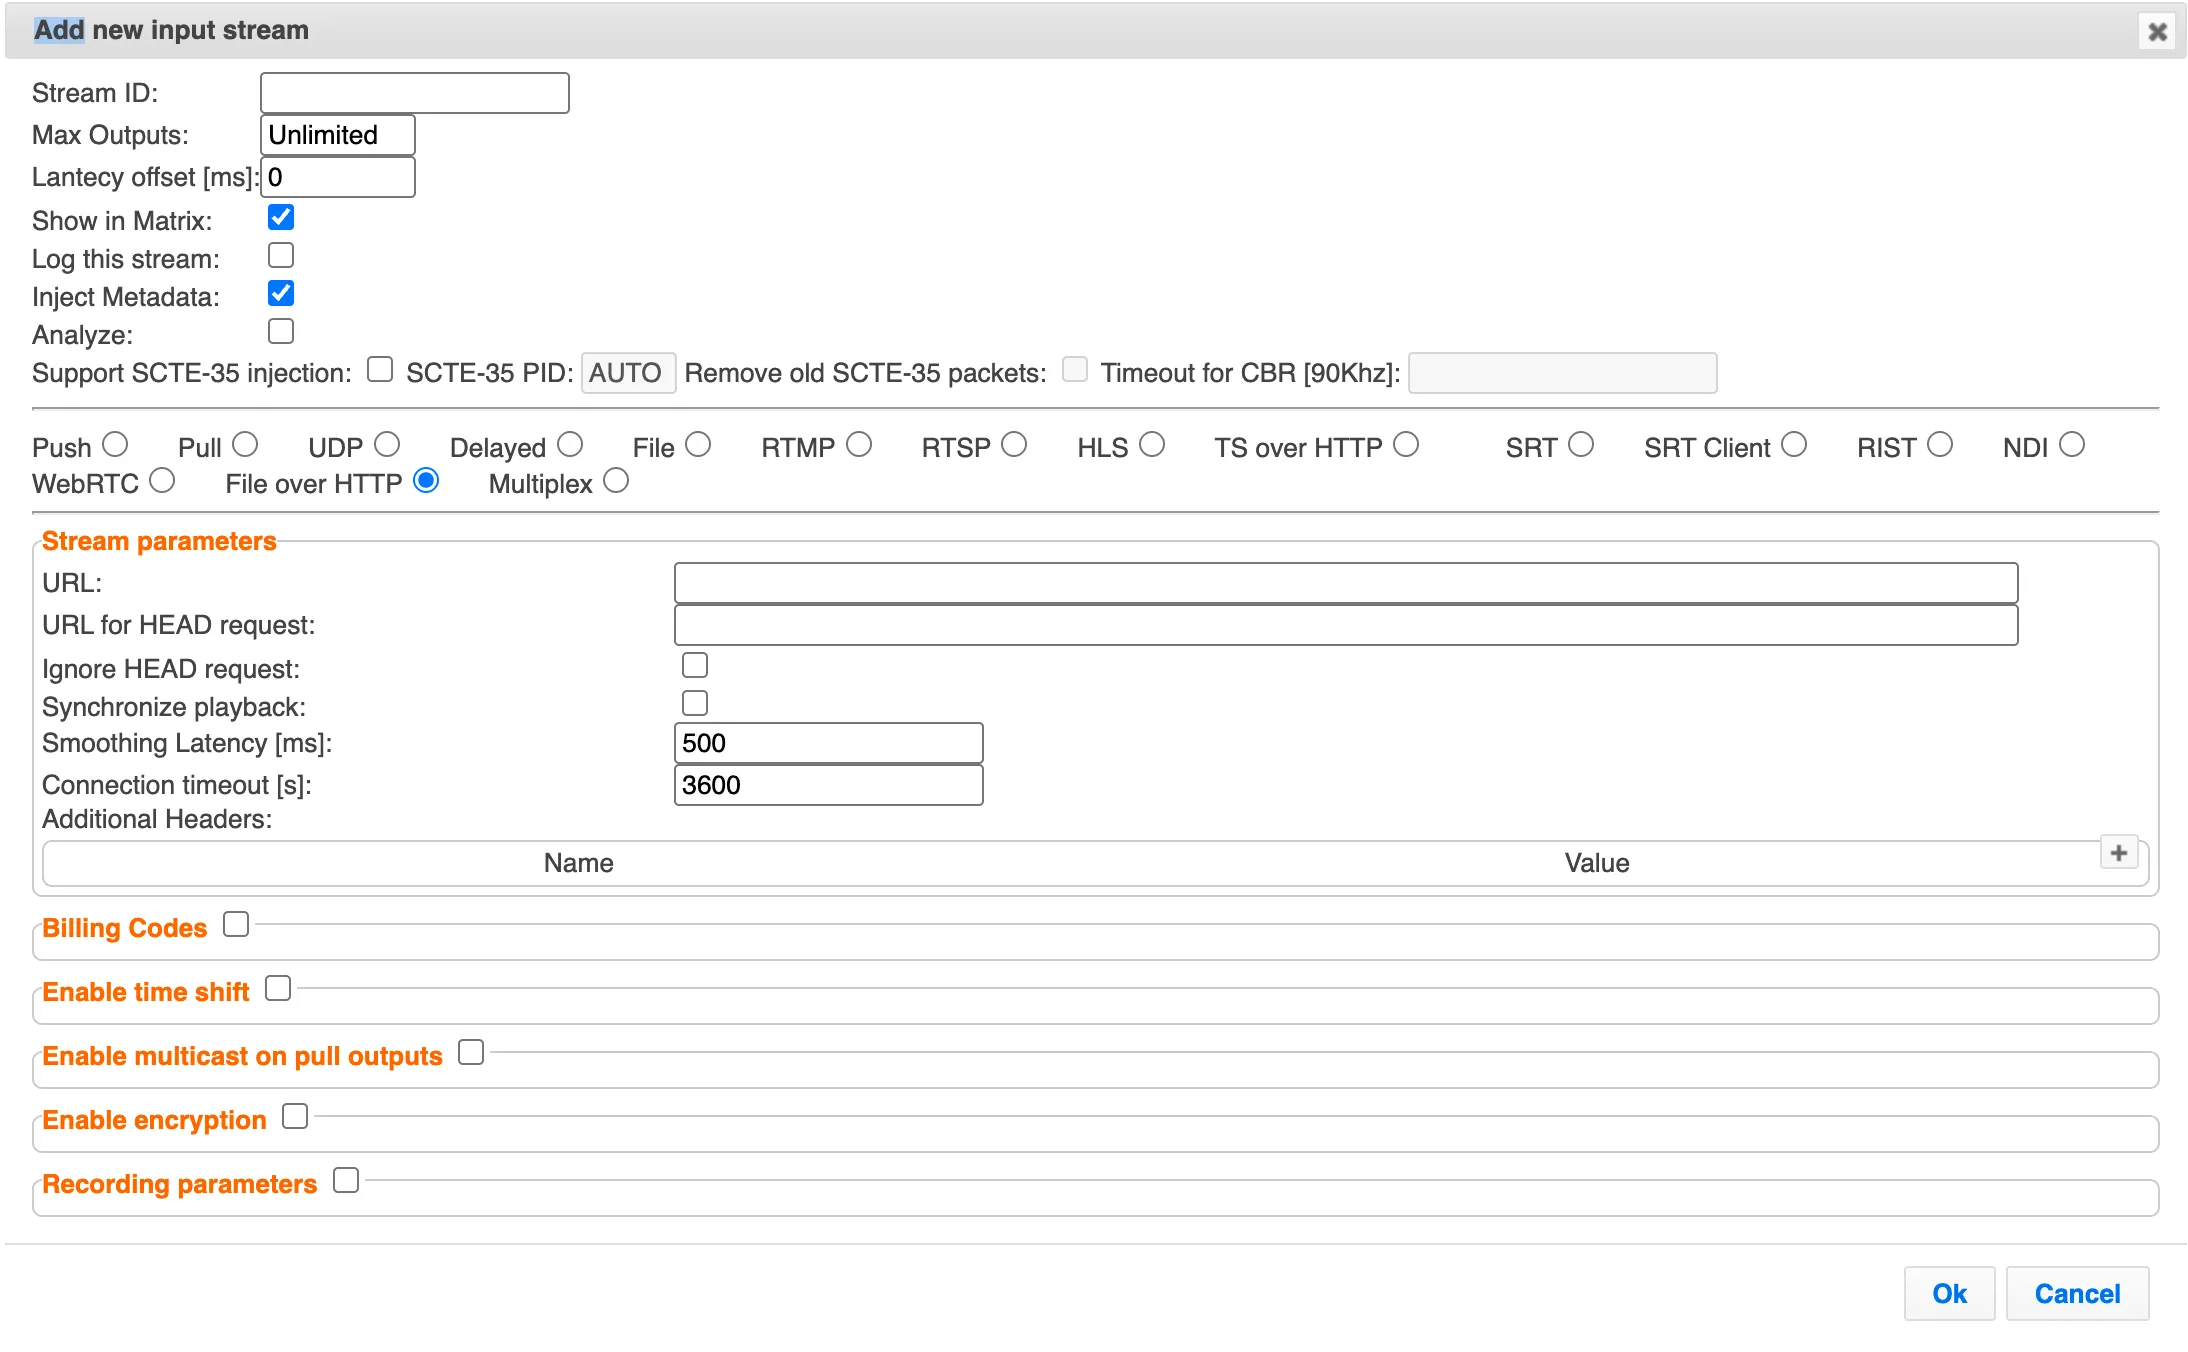Focus the Stream ID input field

(x=415, y=93)
